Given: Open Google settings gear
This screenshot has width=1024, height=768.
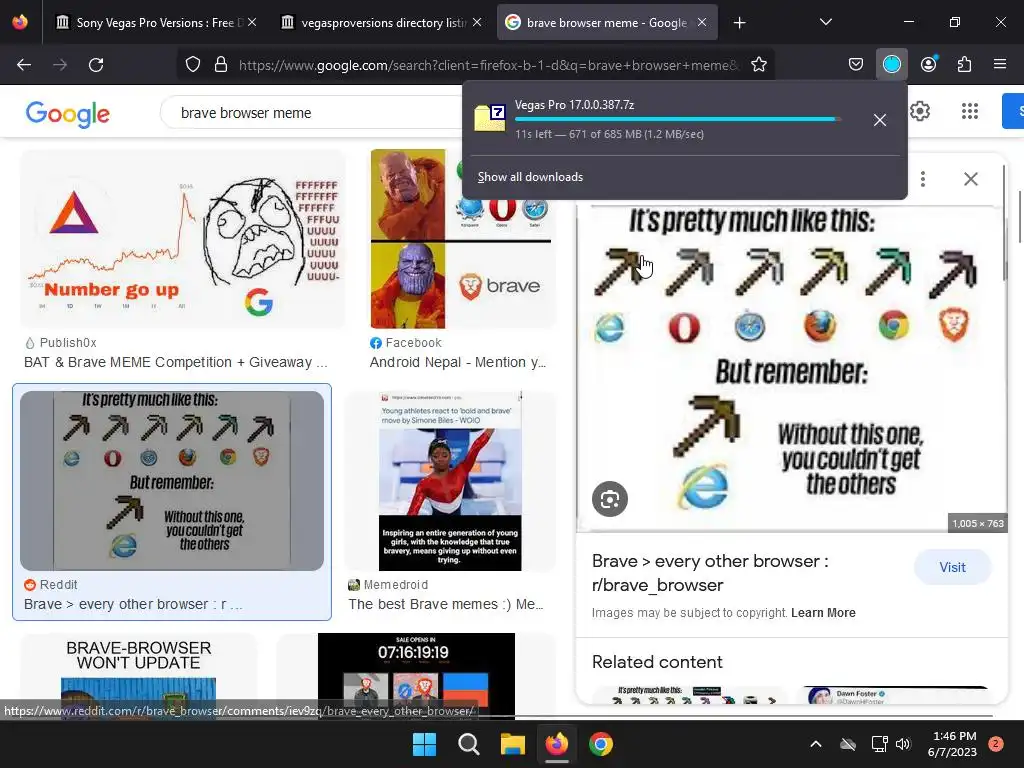Looking at the screenshot, I should point(920,111).
